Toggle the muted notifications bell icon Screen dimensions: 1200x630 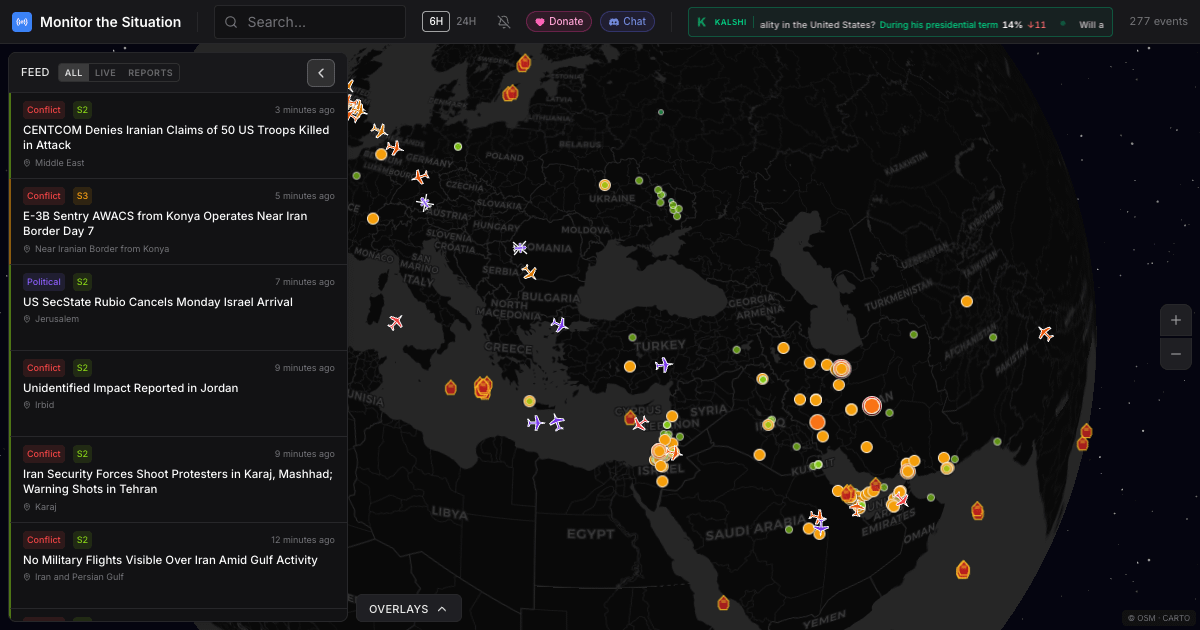click(x=504, y=22)
